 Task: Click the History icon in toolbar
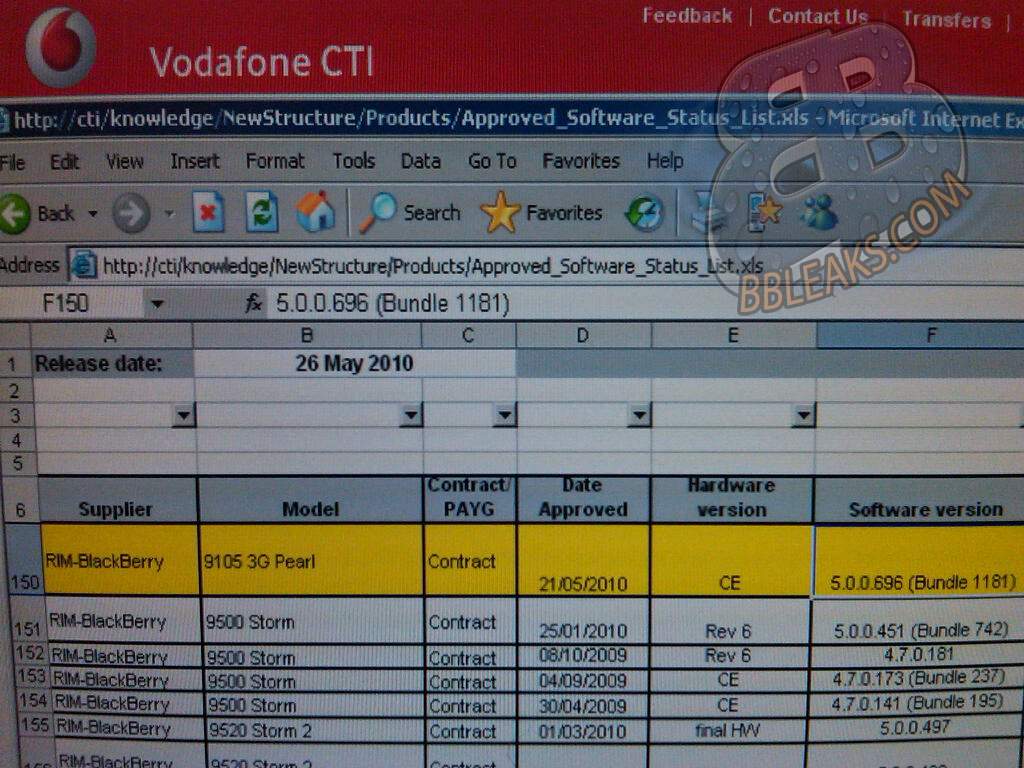(645, 214)
